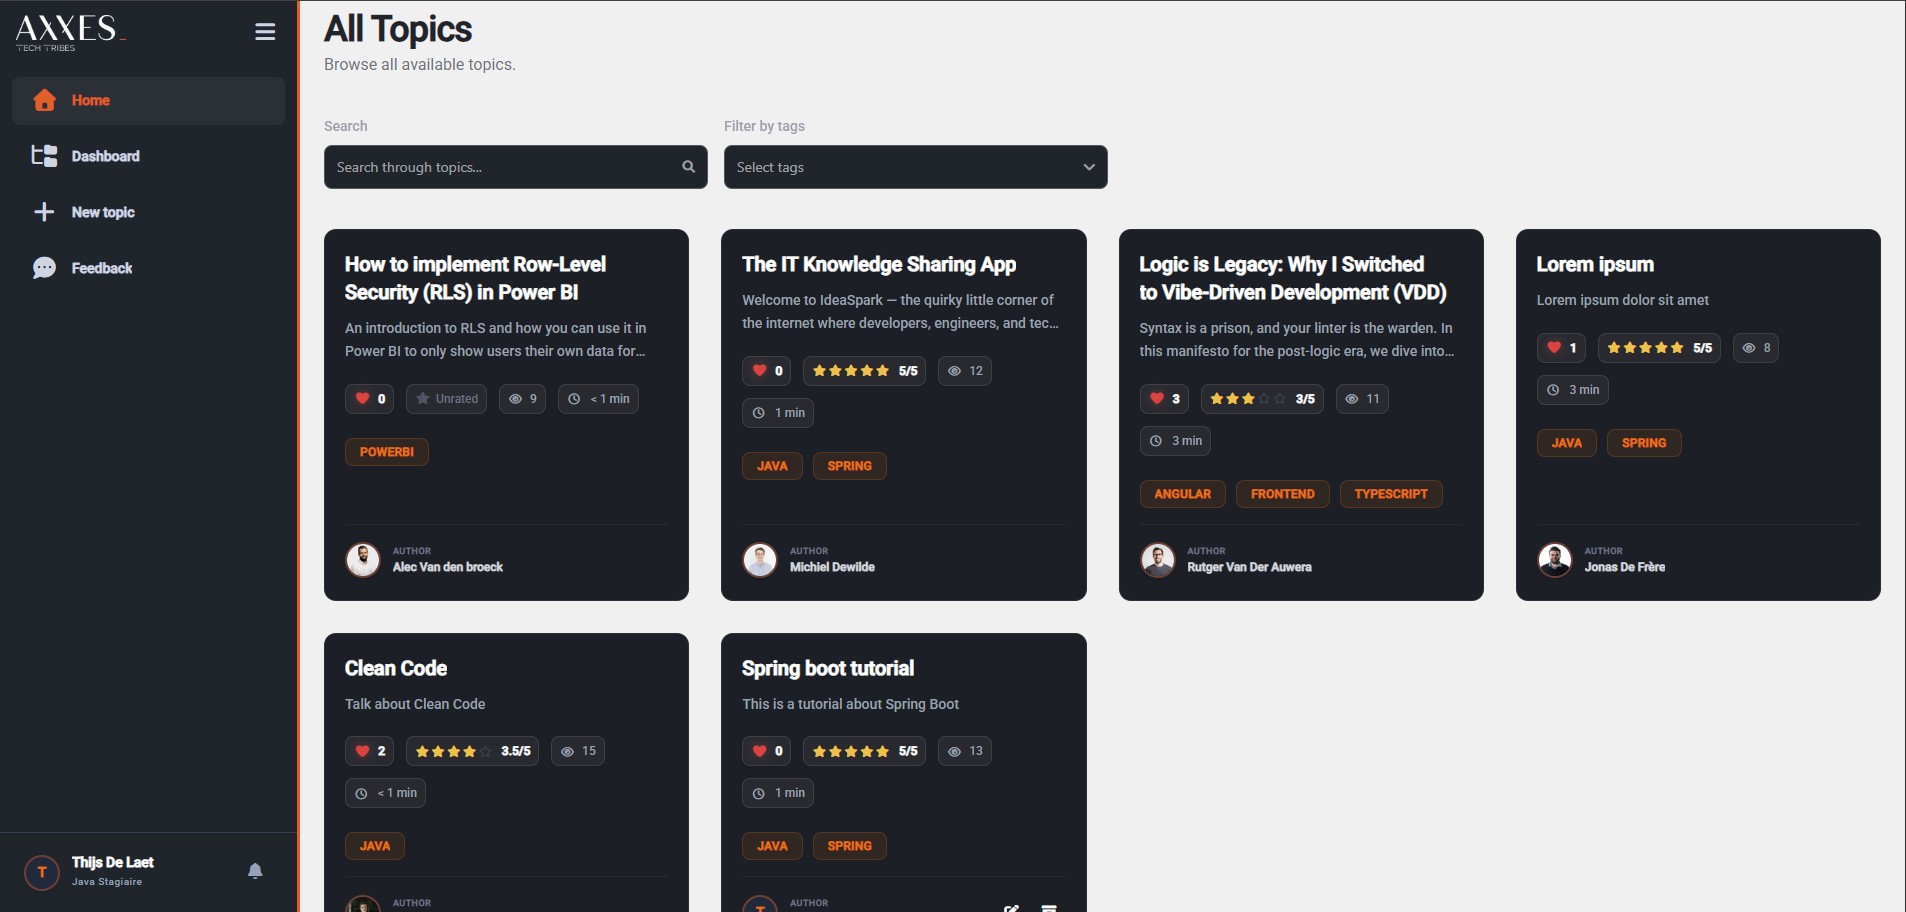Screen dimensions: 1906x912
Task: Select the TYPESCRIPT tag
Action: tap(1391, 494)
